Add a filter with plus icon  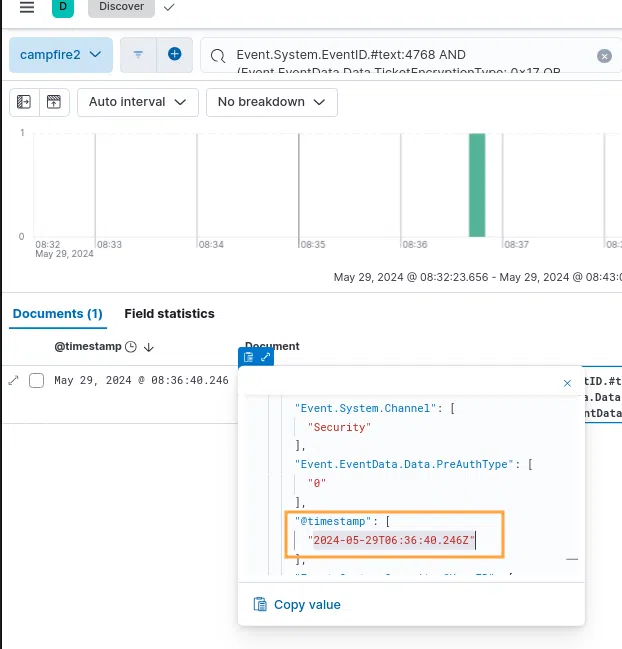pyautogui.click(x=174, y=54)
